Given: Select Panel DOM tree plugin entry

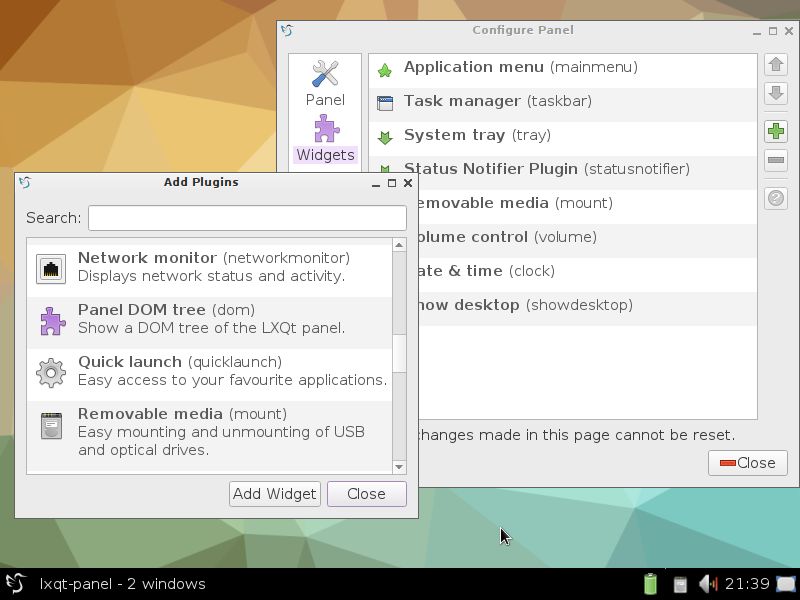Looking at the screenshot, I should click(x=210, y=323).
